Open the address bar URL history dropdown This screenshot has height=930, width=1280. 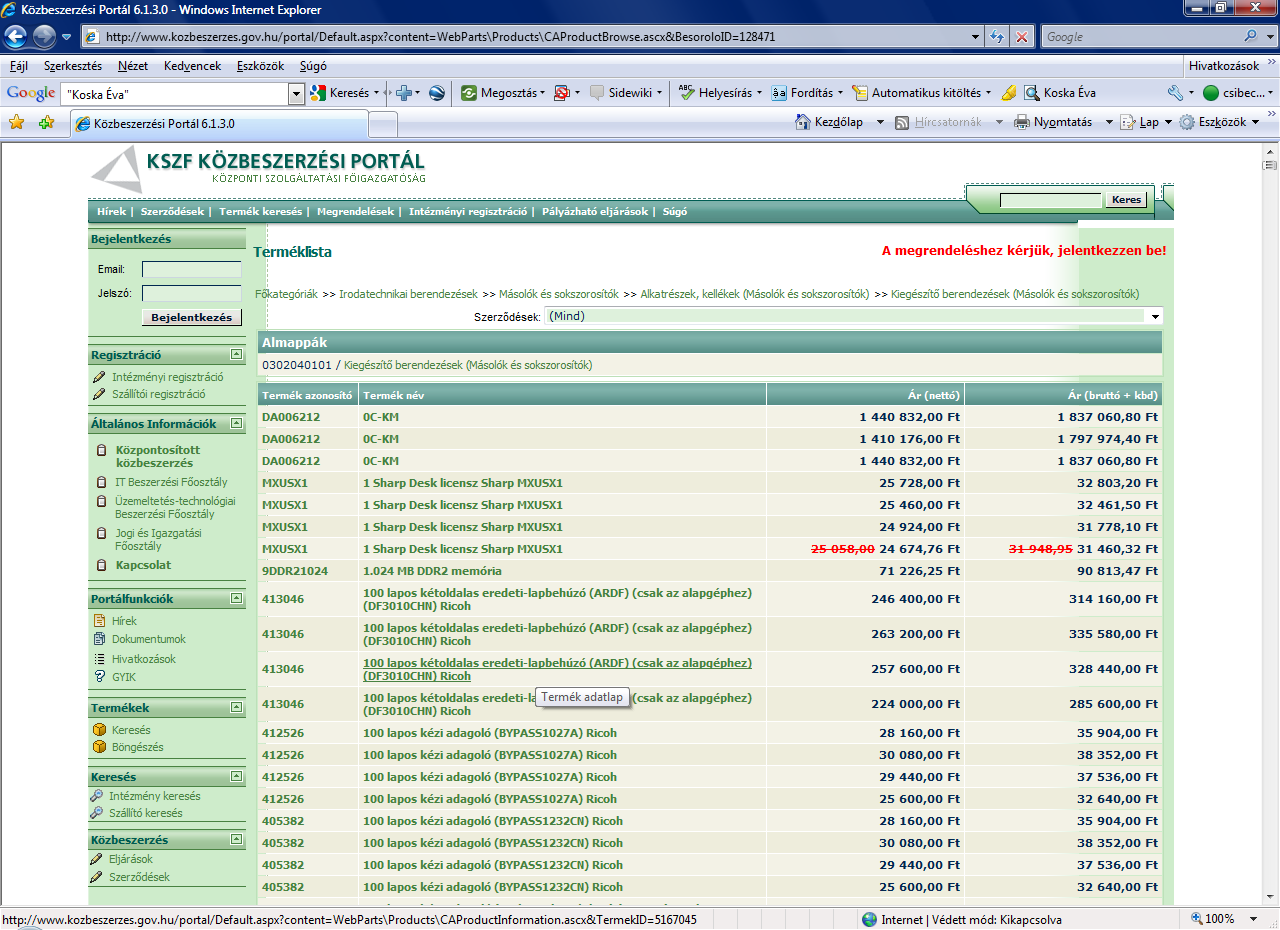click(976, 37)
